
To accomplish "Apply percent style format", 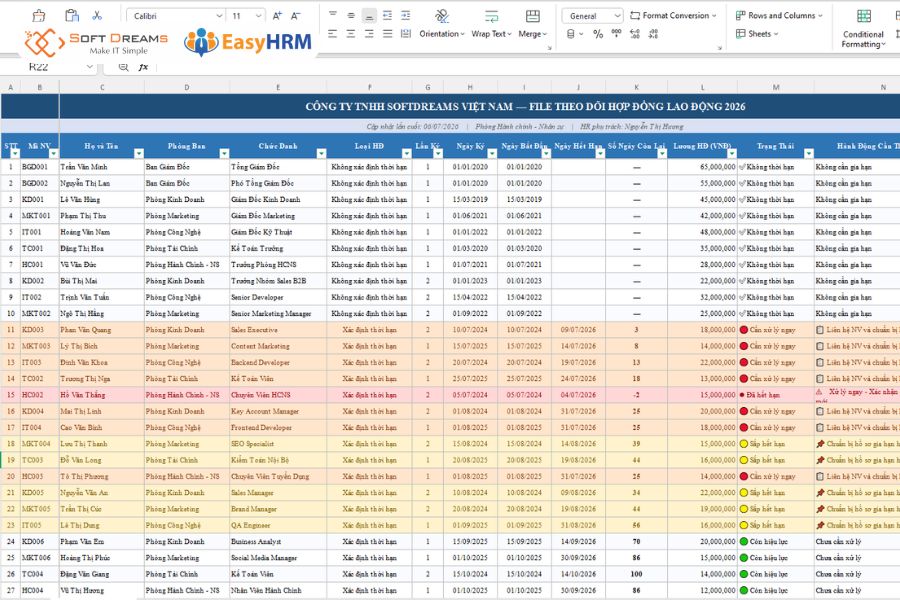I will click(x=598, y=34).
